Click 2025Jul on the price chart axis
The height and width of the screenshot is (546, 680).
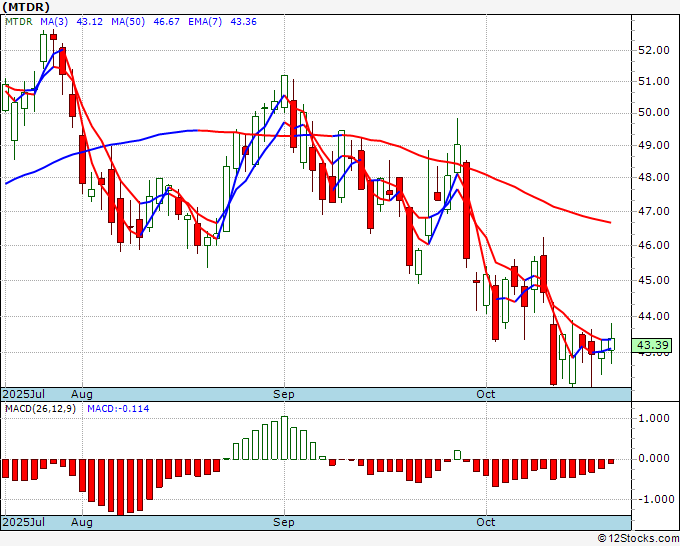point(24,394)
